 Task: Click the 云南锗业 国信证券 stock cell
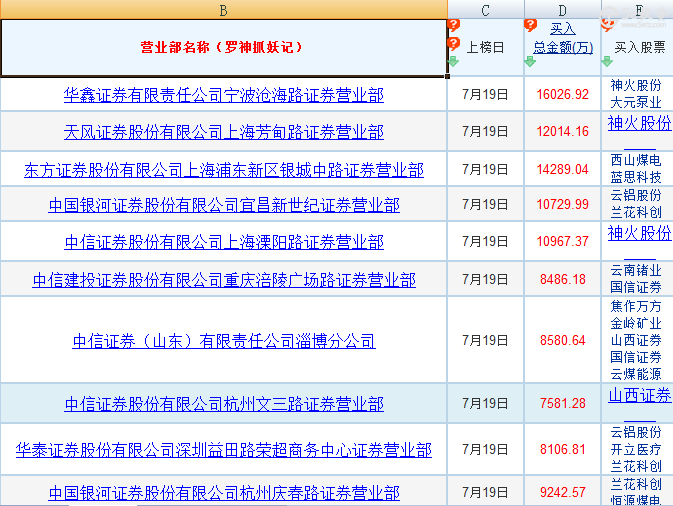[636, 279]
